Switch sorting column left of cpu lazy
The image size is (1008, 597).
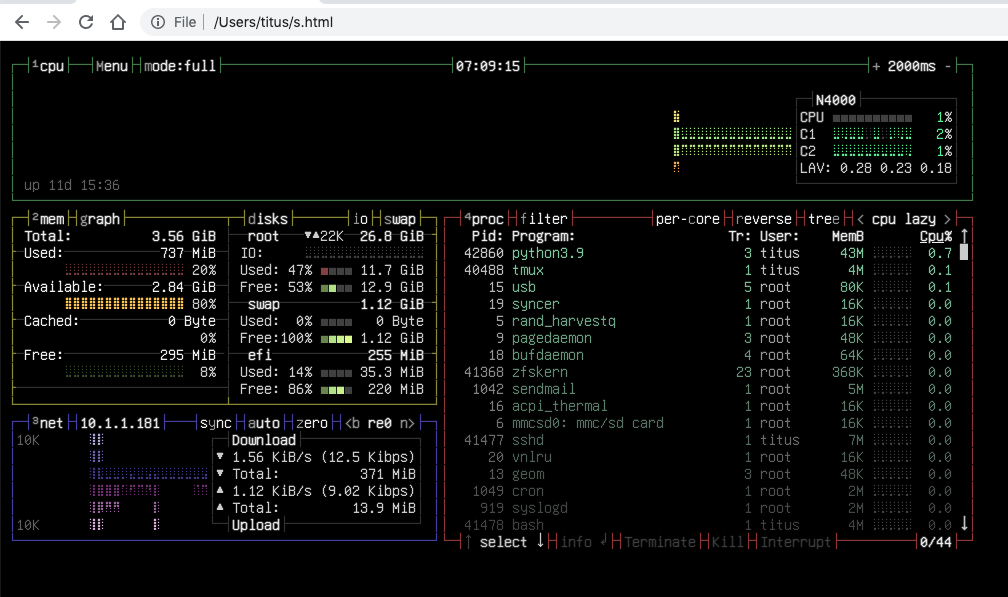(x=860, y=219)
